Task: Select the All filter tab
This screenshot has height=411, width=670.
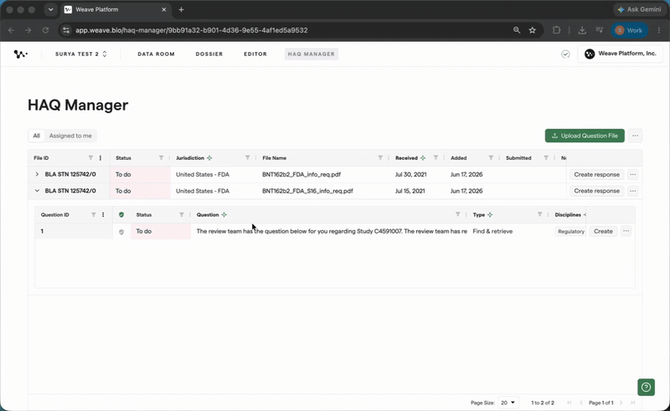Action: click(x=36, y=135)
